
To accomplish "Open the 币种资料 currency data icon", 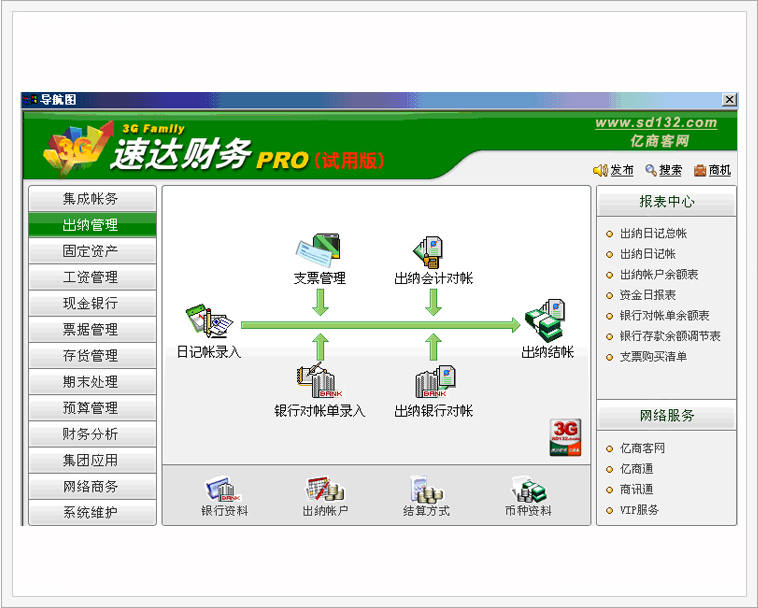I will click(528, 489).
